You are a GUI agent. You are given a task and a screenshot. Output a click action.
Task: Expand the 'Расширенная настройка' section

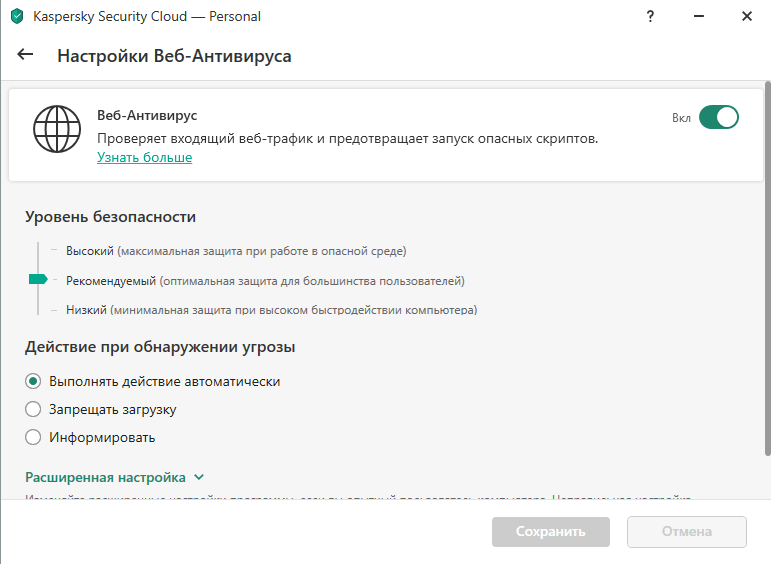point(105,478)
